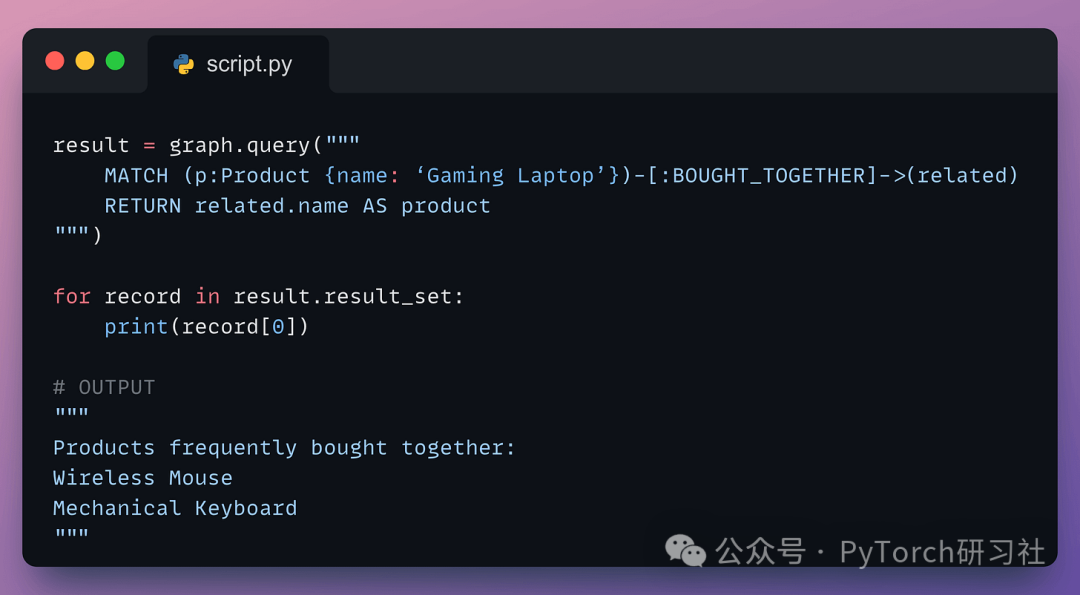Click the yellow minimize window button
Screen dimensions: 1080x595
tap(85, 61)
